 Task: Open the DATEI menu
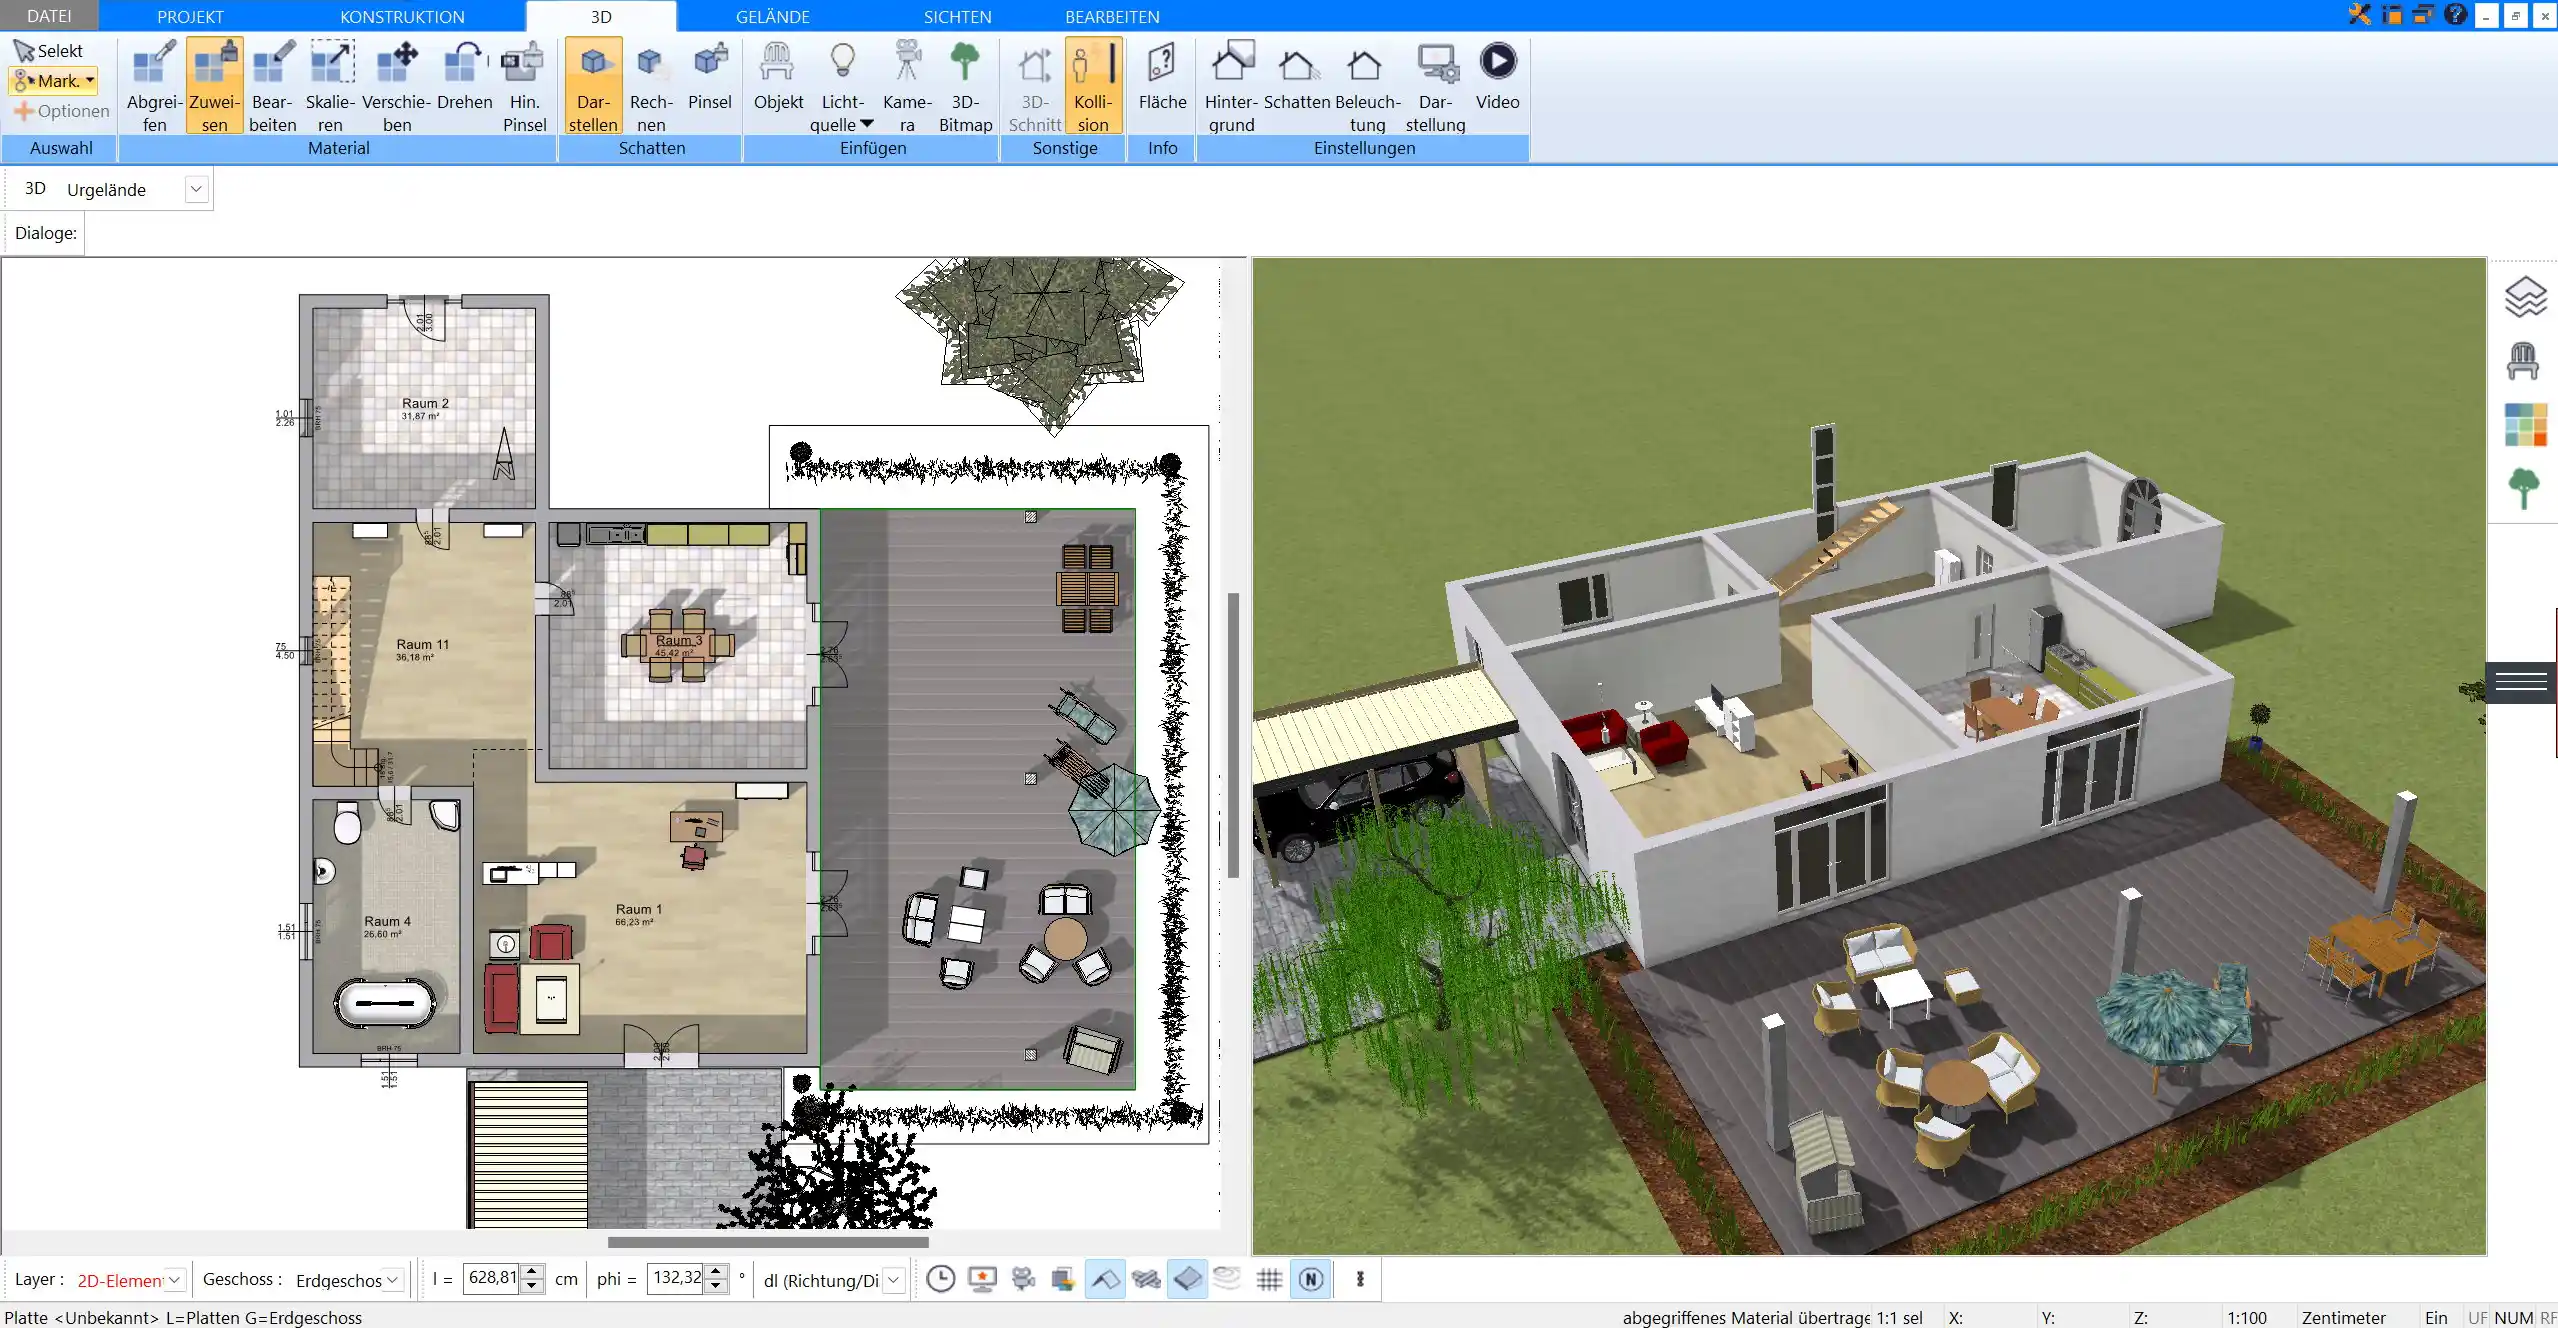pyautogui.click(x=49, y=16)
